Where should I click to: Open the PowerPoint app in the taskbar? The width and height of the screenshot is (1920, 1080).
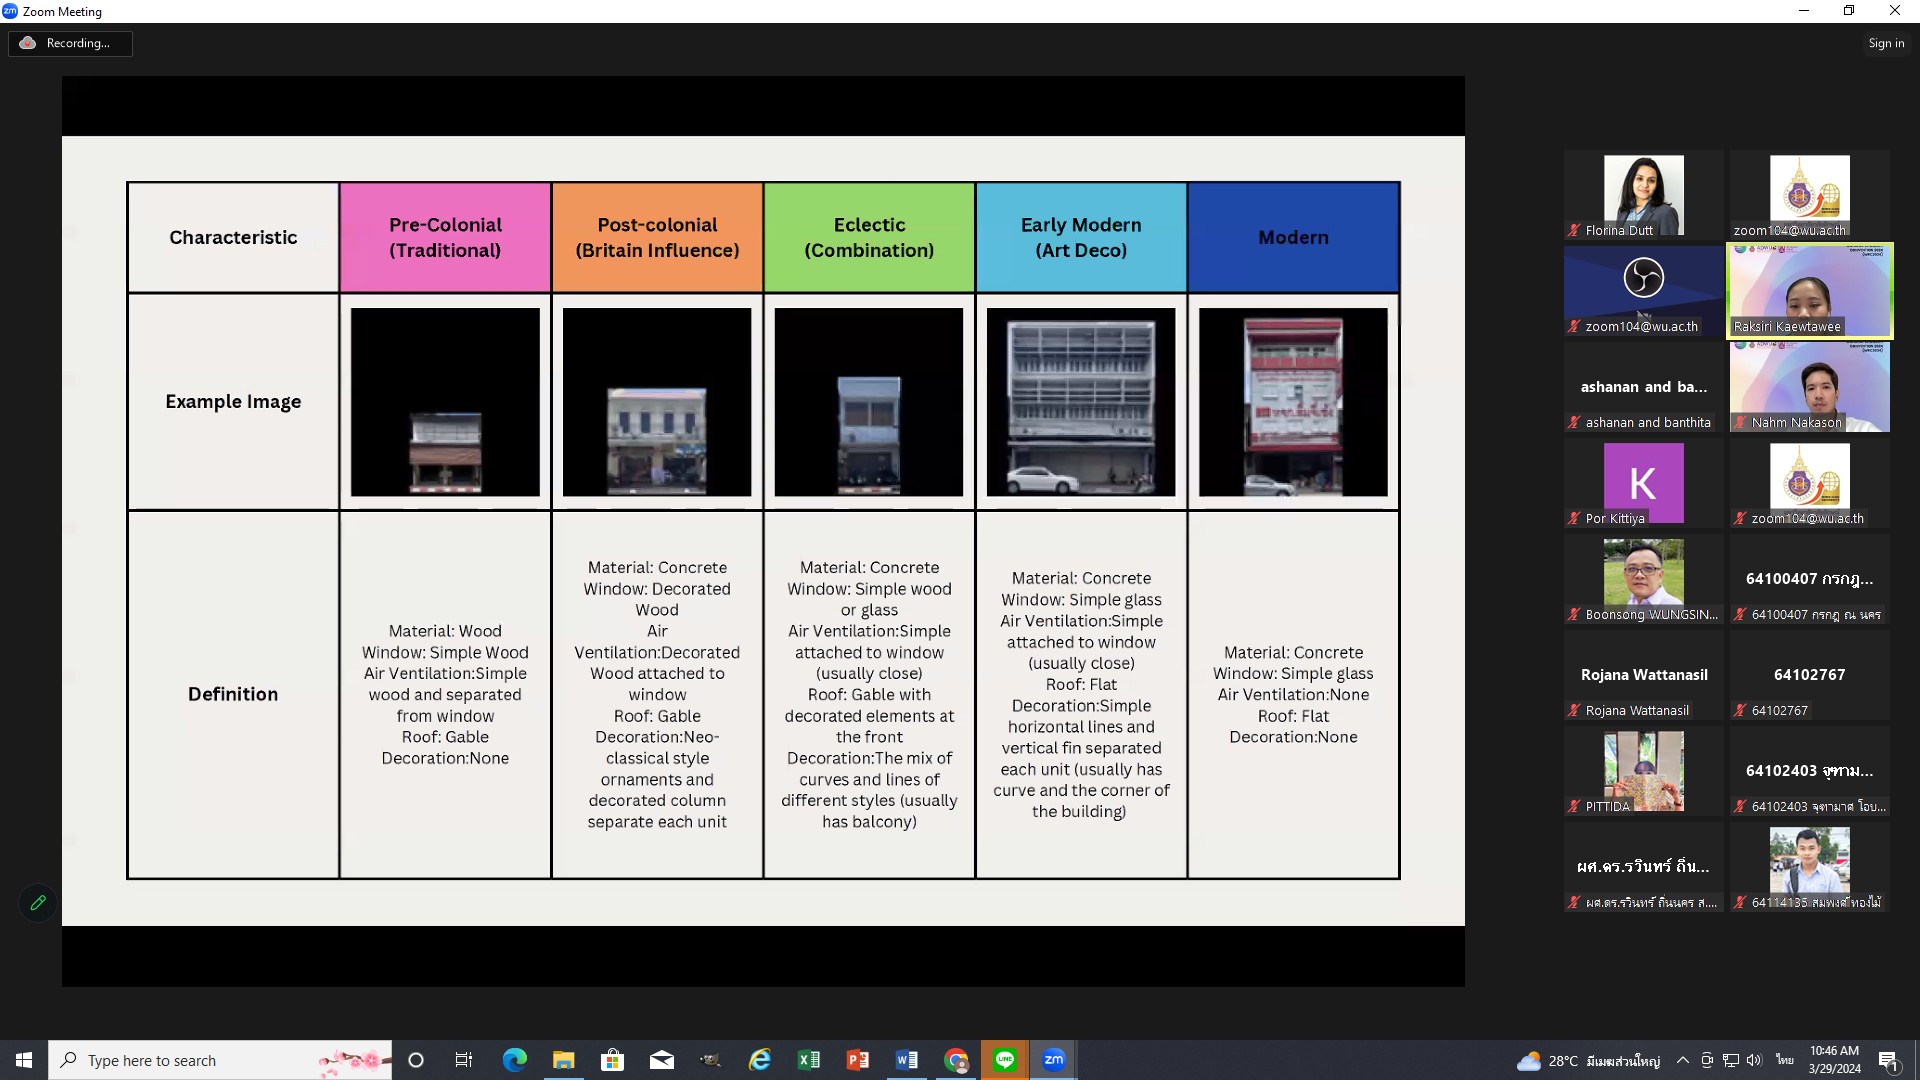(x=857, y=1060)
